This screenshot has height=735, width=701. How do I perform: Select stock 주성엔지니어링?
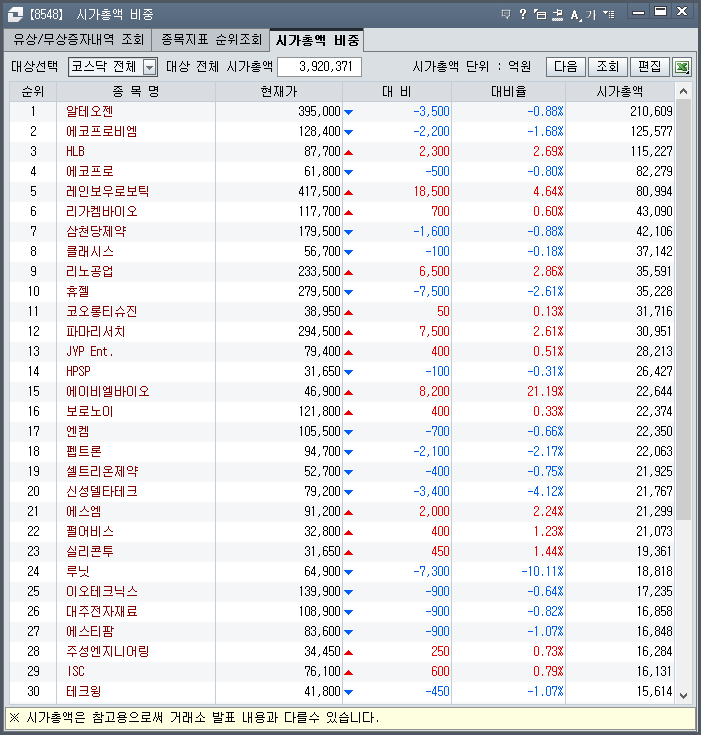107,652
